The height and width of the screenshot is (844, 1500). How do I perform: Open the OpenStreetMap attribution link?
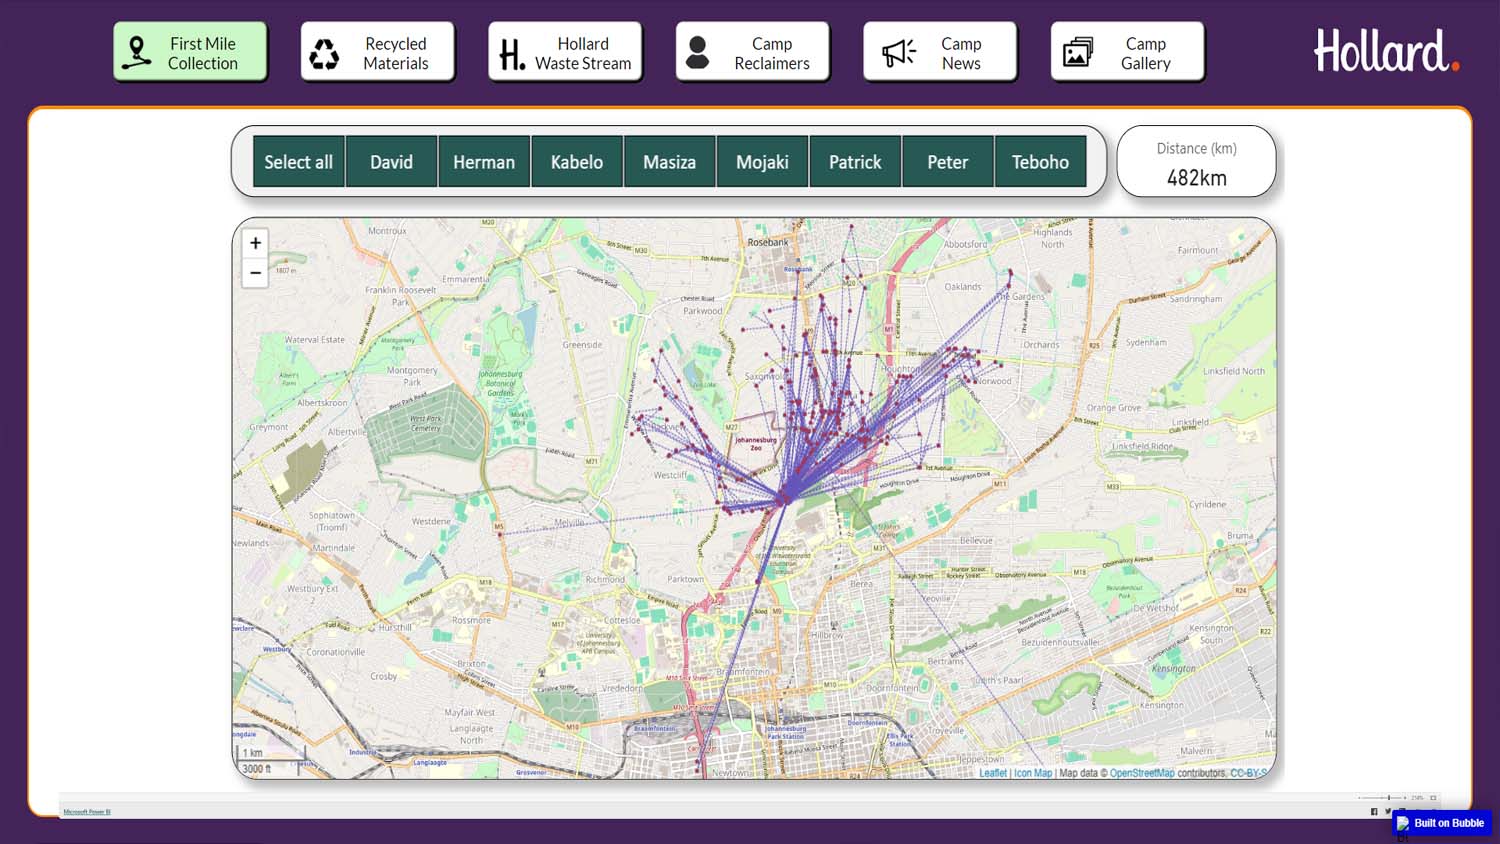click(1141, 773)
